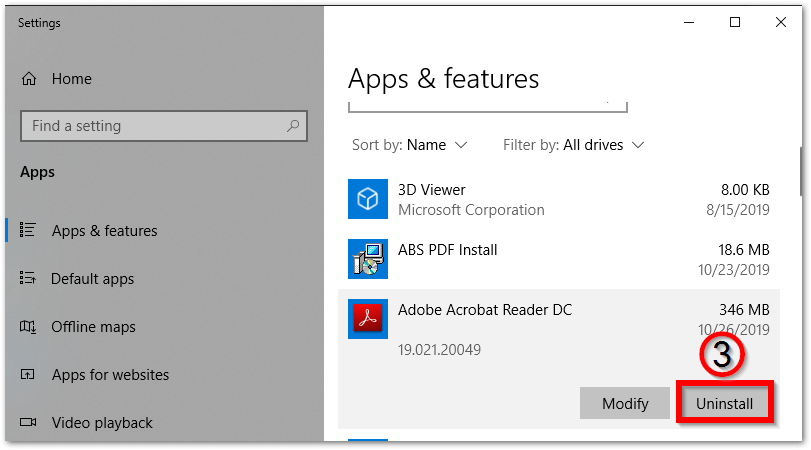This screenshot has height=450, width=811.
Task: Click the search magnifier icon in Find a setting
Action: pos(293,126)
